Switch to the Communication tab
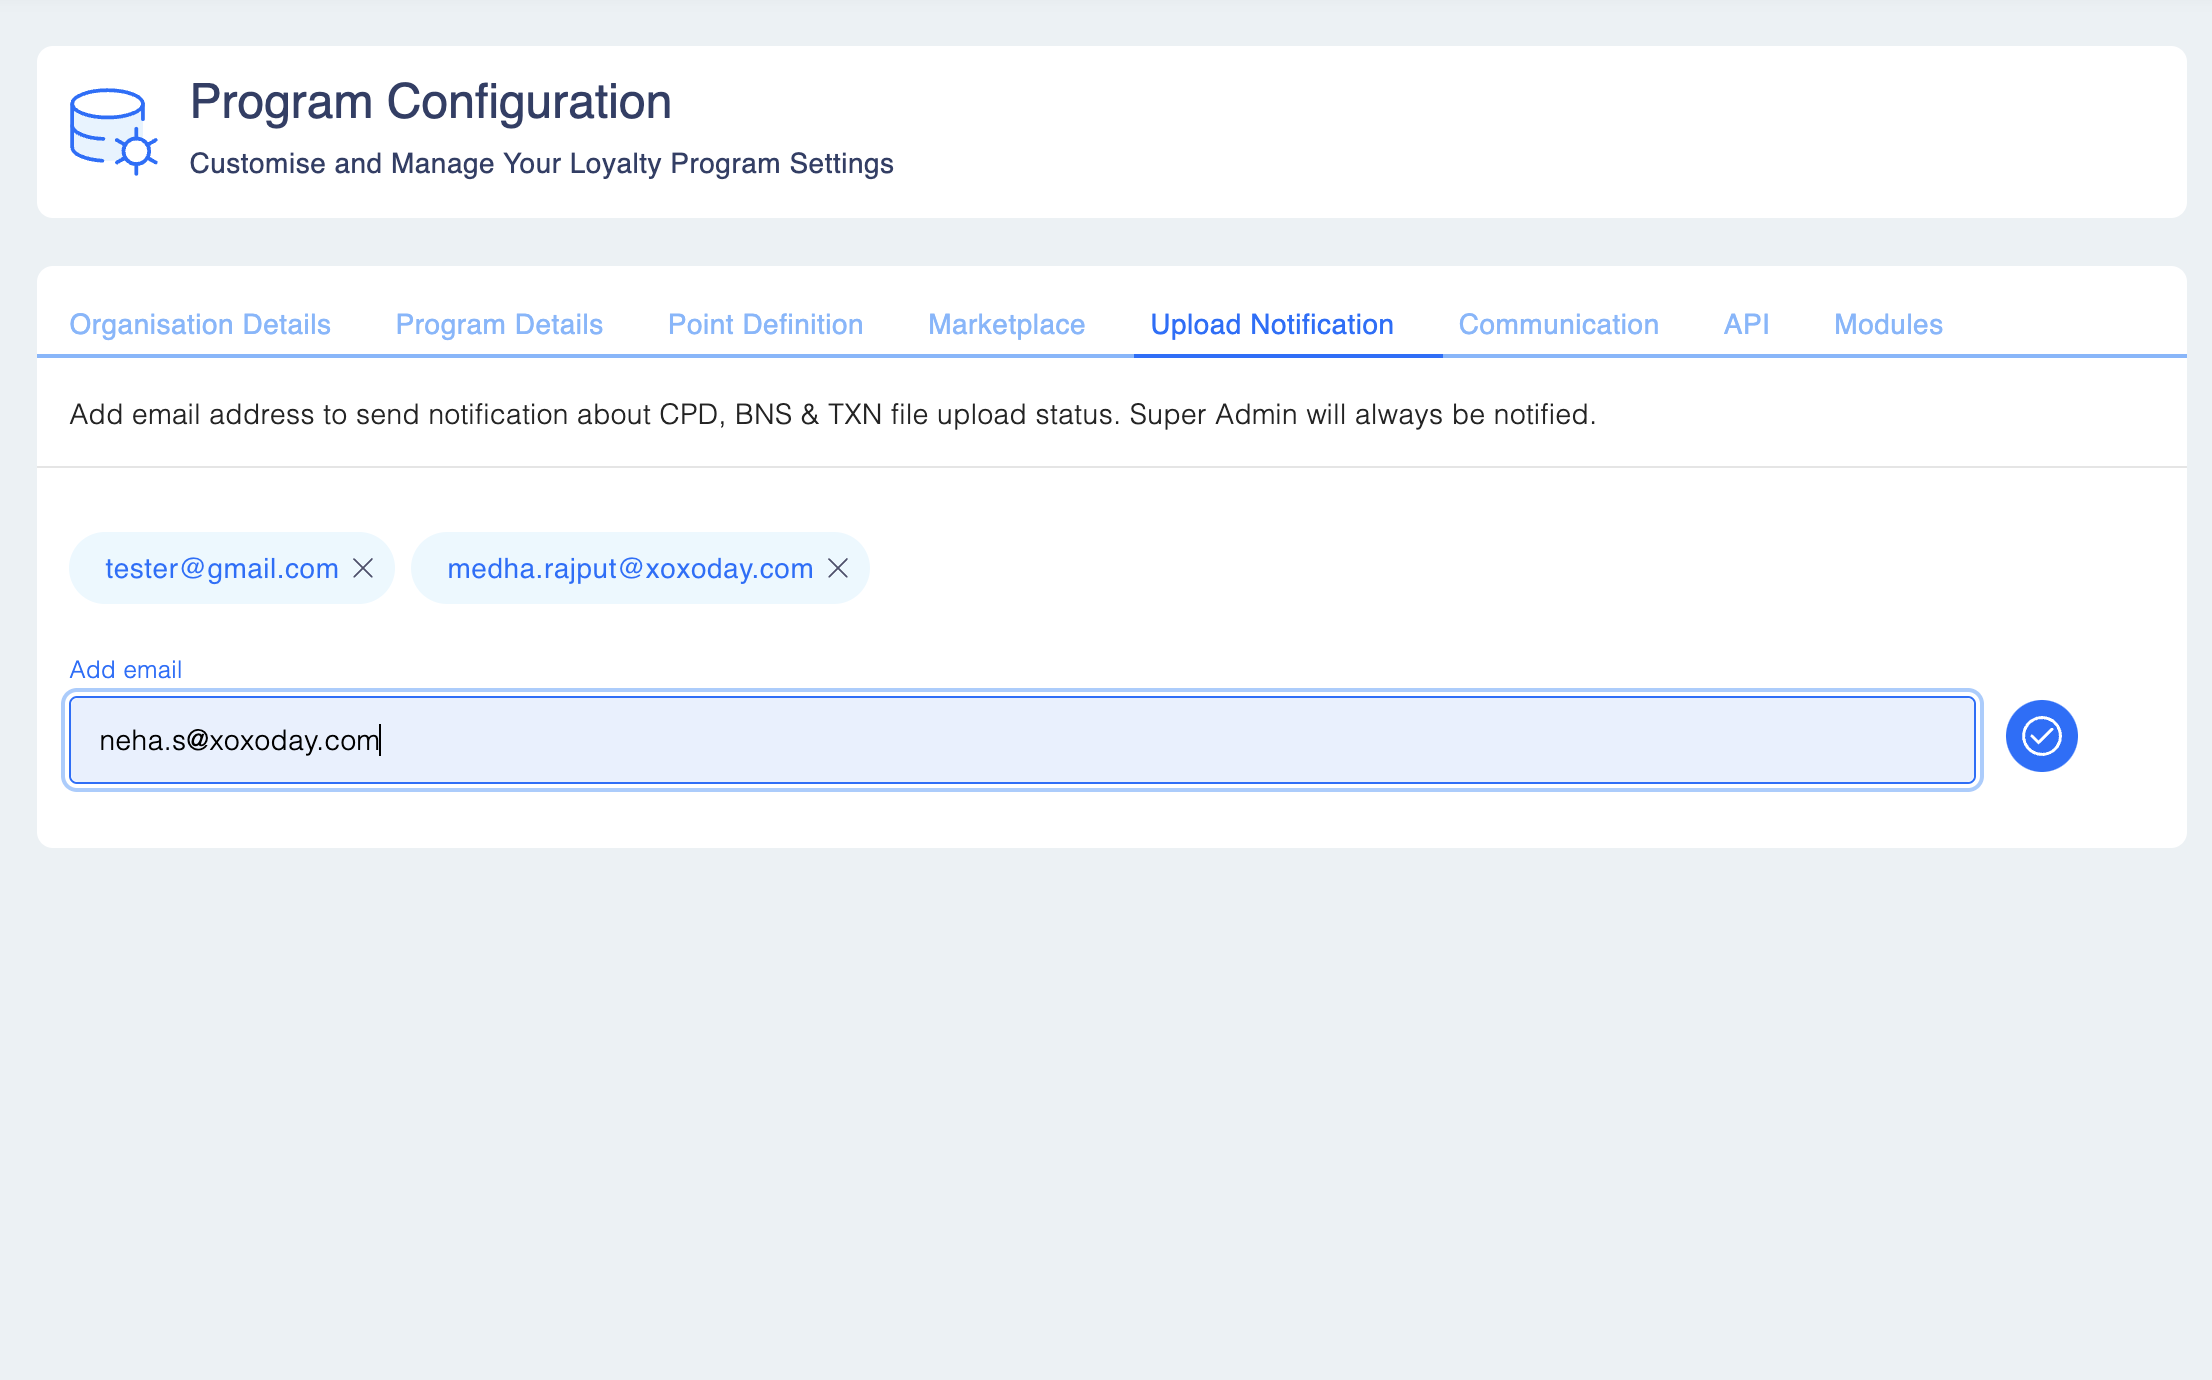Viewport: 2212px width, 1380px height. pyautogui.click(x=1558, y=324)
